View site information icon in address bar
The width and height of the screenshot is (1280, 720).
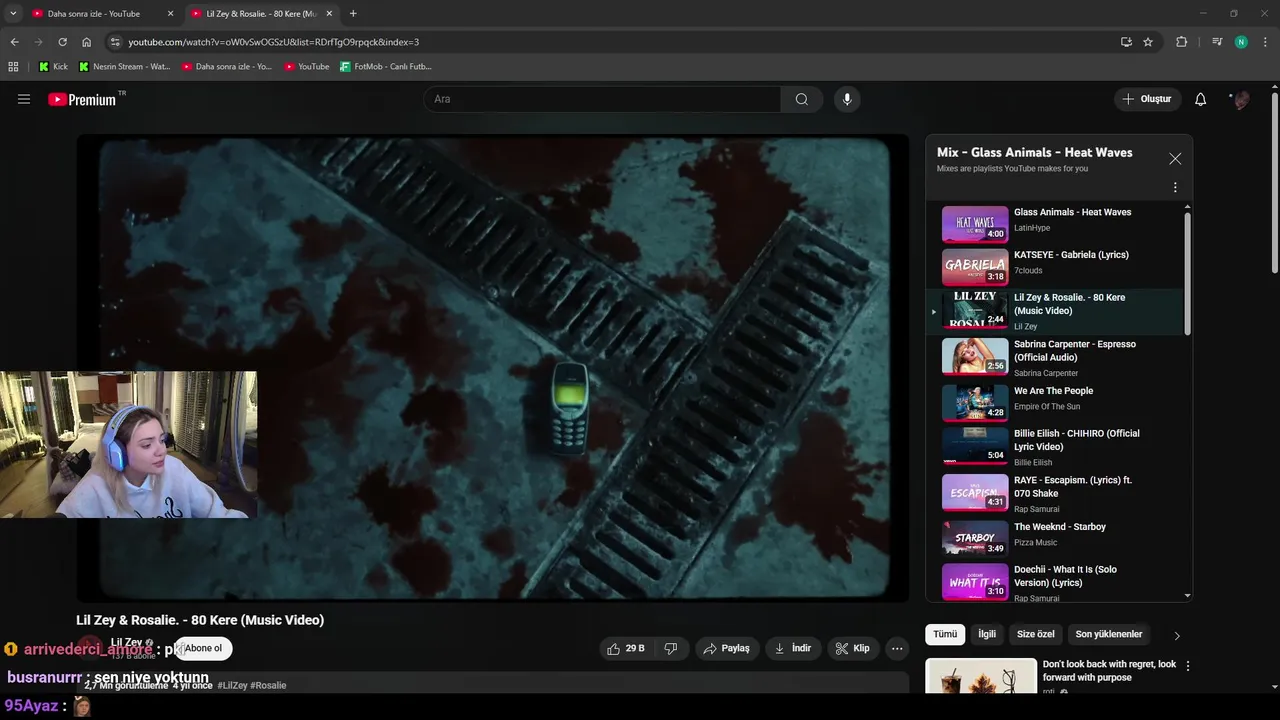115,42
